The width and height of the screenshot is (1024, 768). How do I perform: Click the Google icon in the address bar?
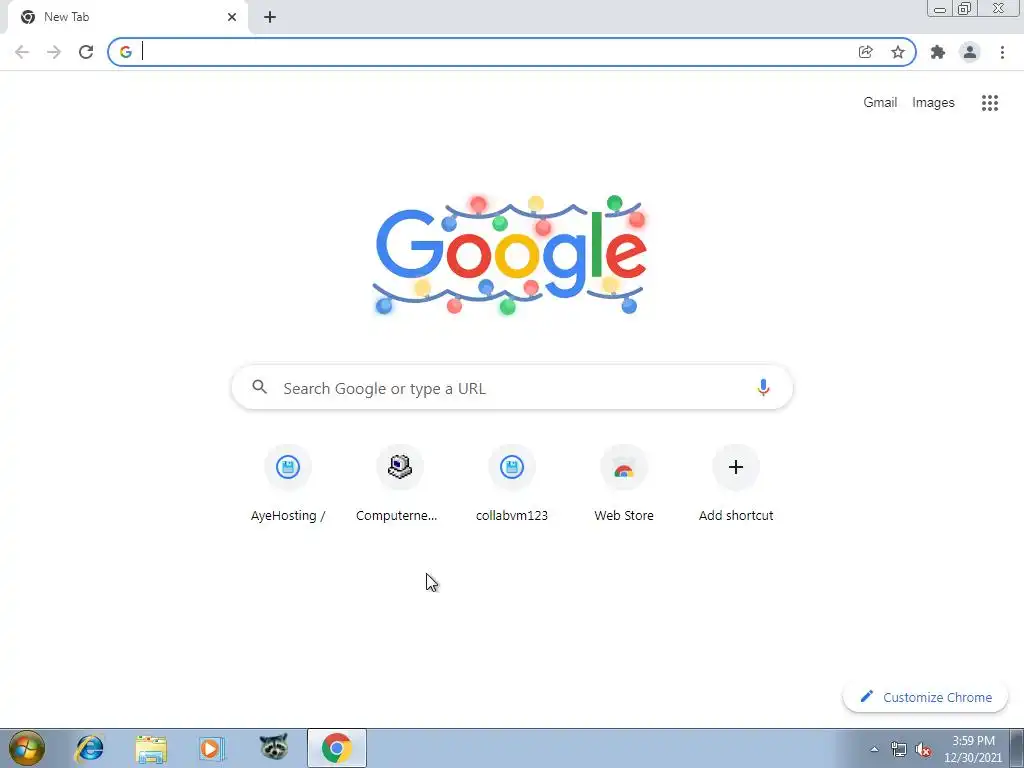coord(126,52)
